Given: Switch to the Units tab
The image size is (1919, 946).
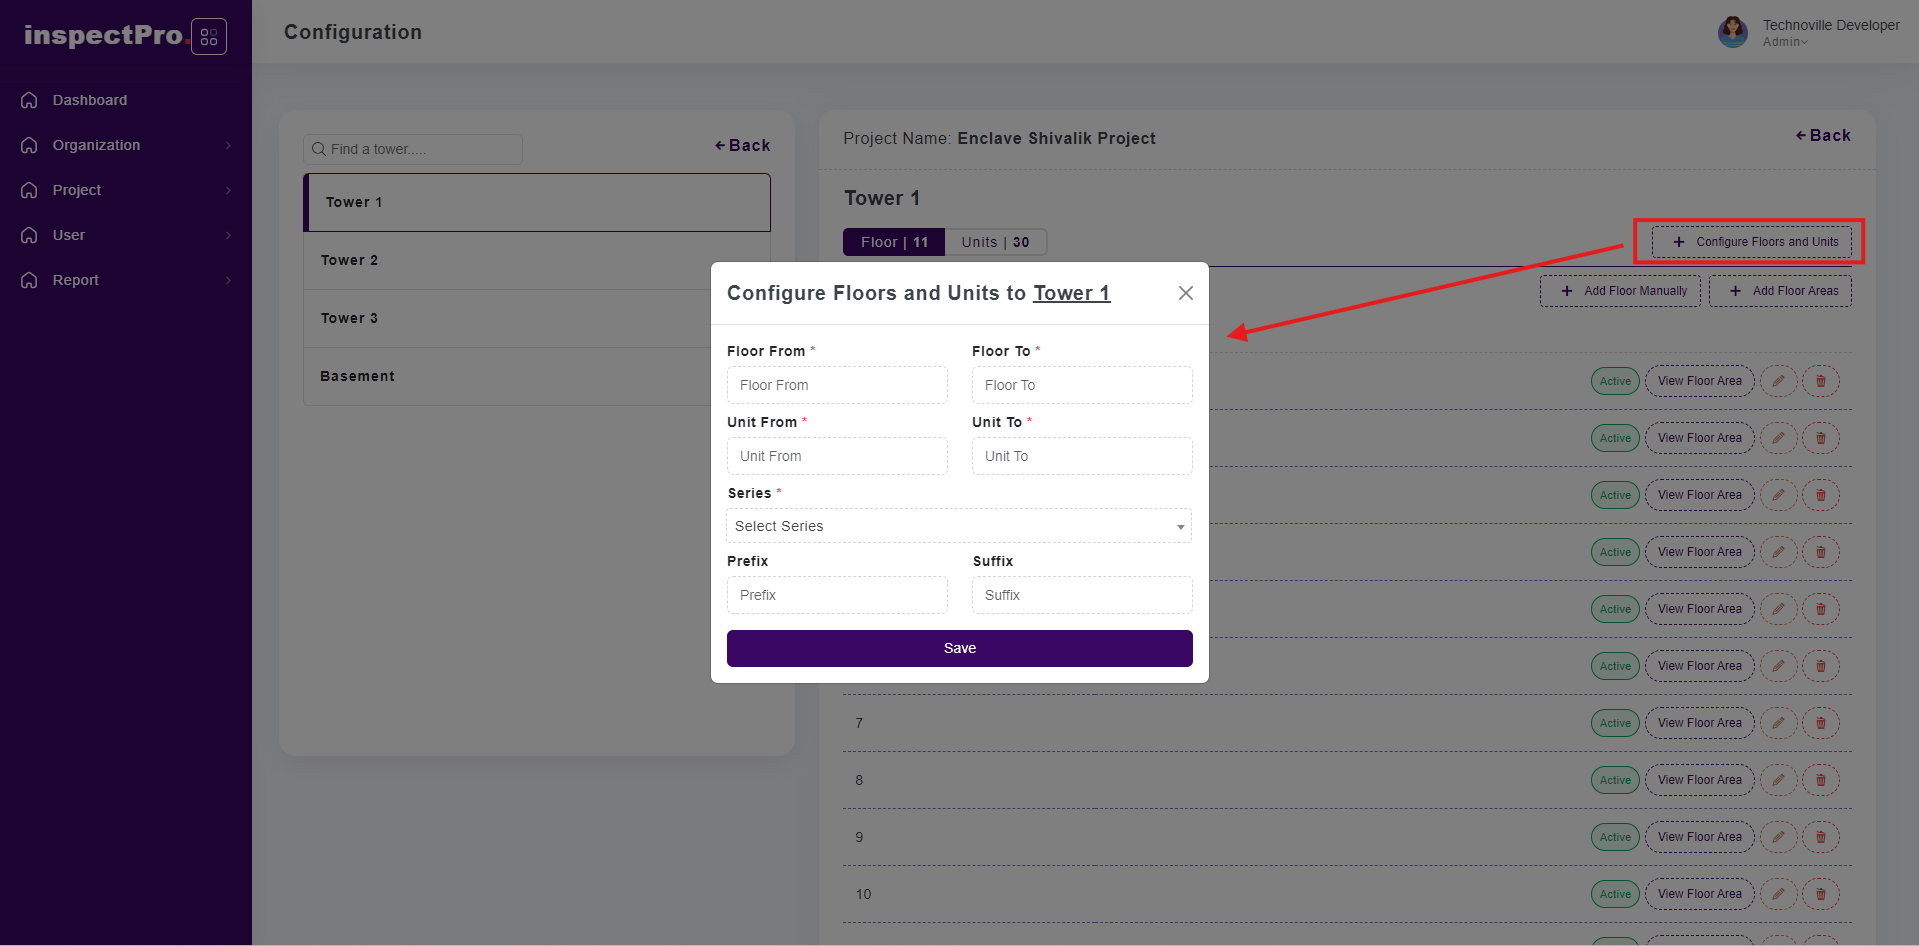Looking at the screenshot, I should pos(995,242).
